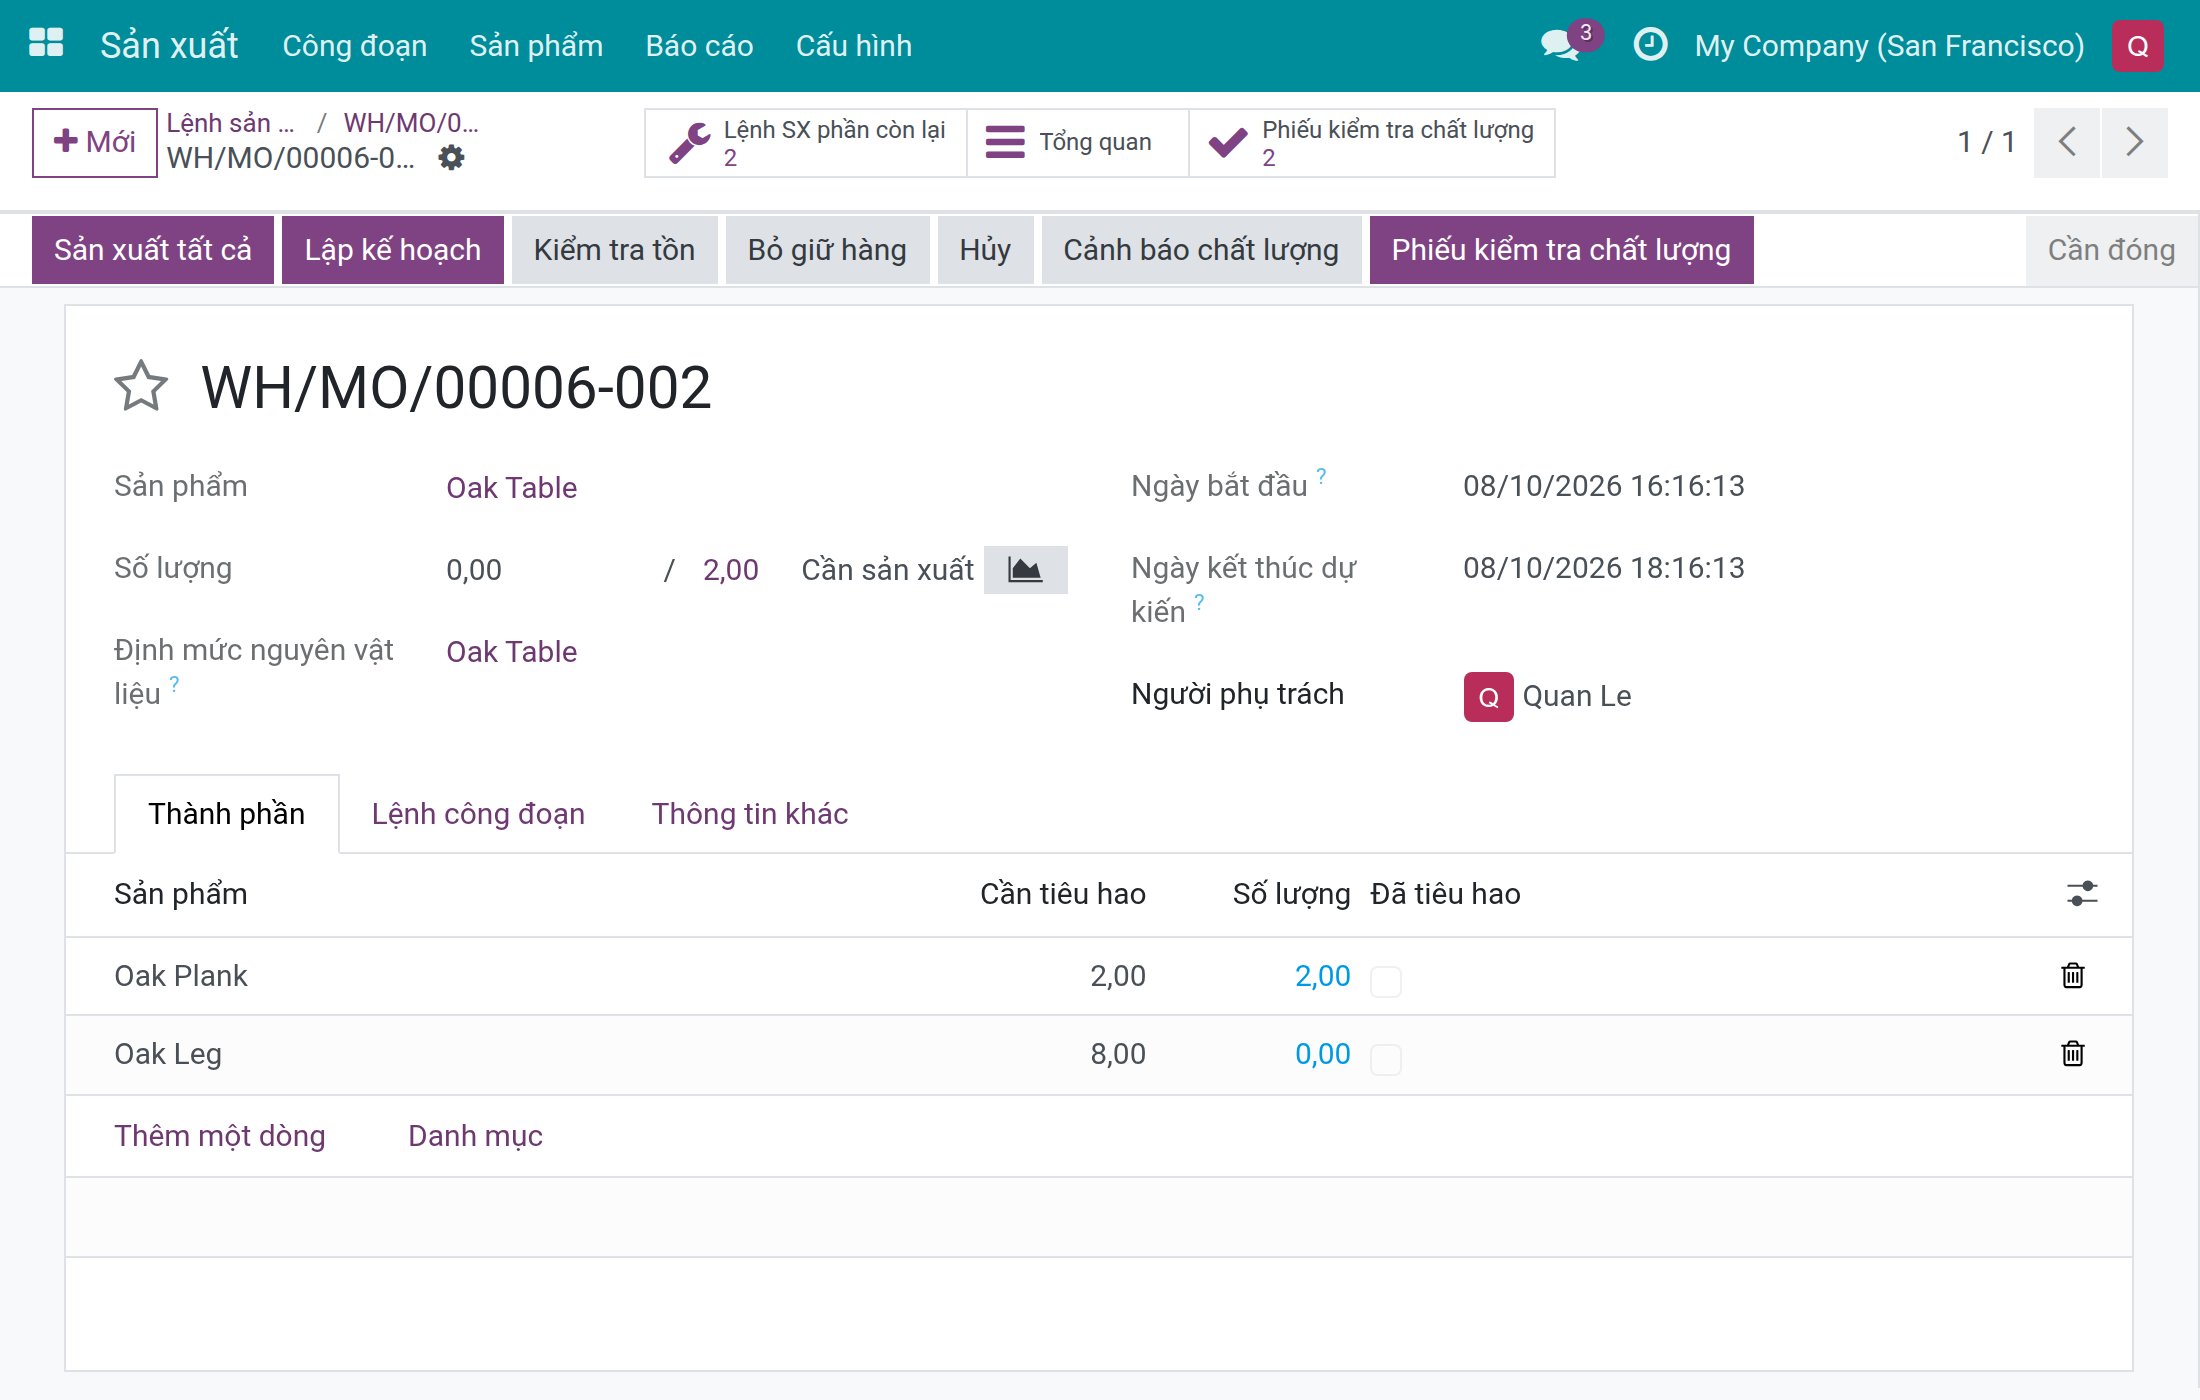2200x1400 pixels.
Task: Tick consumed checkbox for Oak Leg
Action: 1385,1059
